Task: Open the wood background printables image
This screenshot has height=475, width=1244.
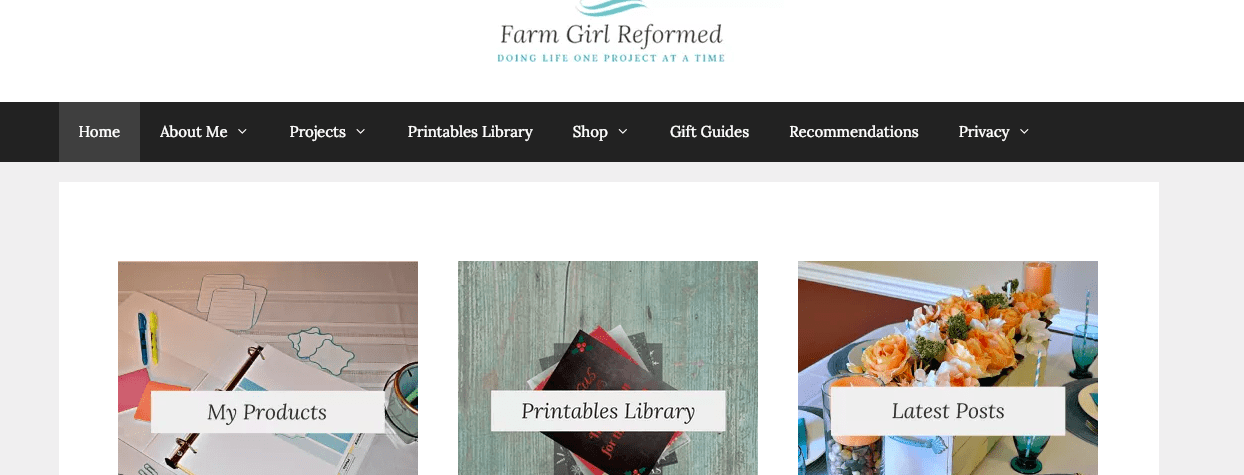Action: click(x=608, y=368)
